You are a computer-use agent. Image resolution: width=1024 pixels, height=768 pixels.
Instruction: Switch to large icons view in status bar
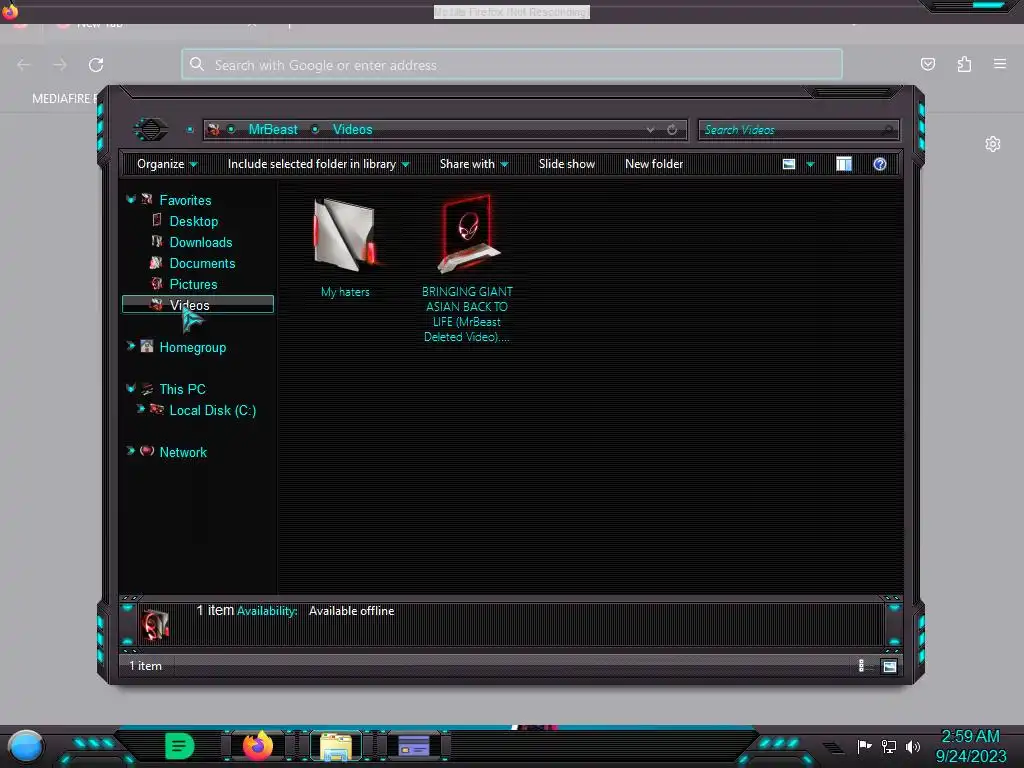point(889,666)
